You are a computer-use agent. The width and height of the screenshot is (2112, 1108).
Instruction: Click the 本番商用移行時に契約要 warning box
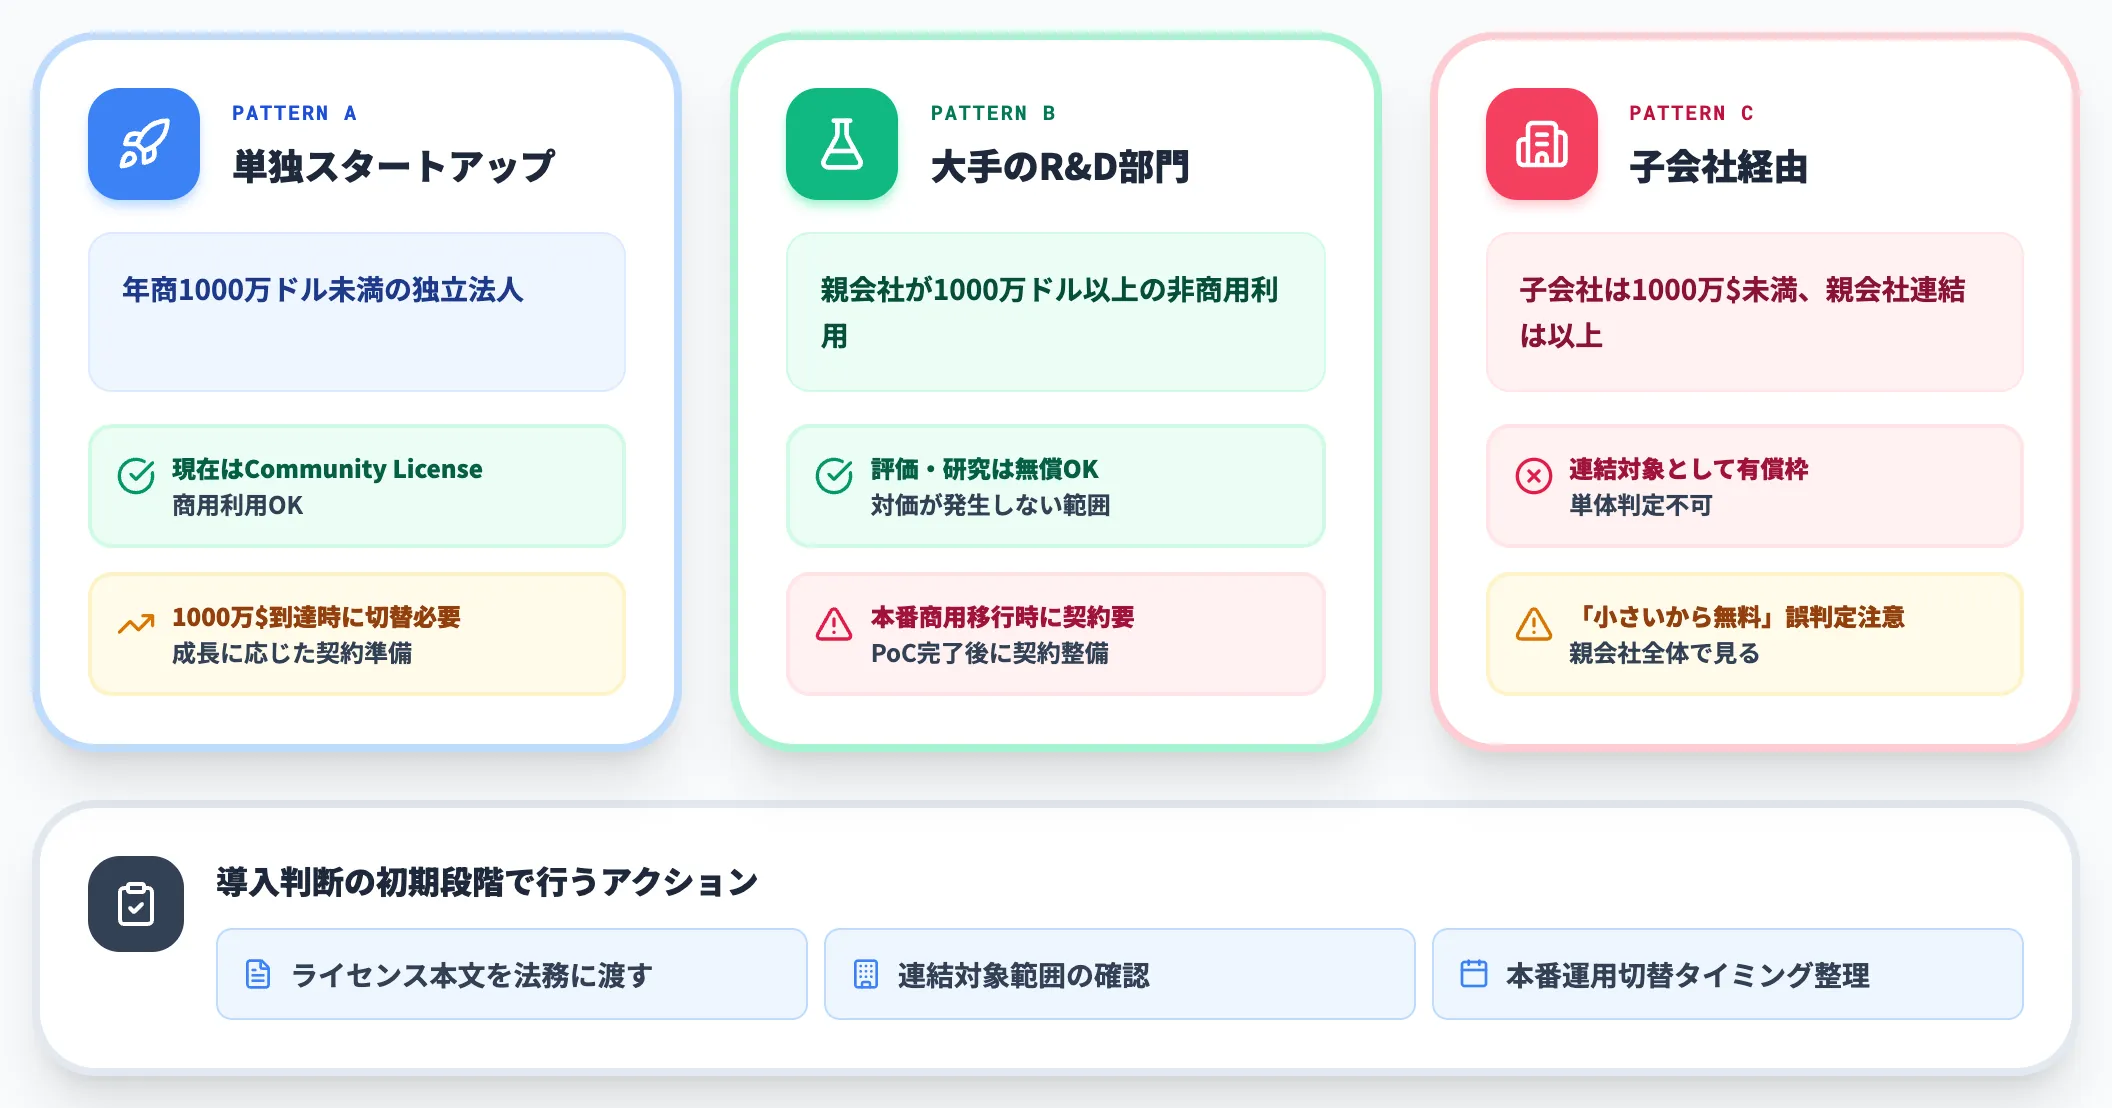(x=1056, y=634)
